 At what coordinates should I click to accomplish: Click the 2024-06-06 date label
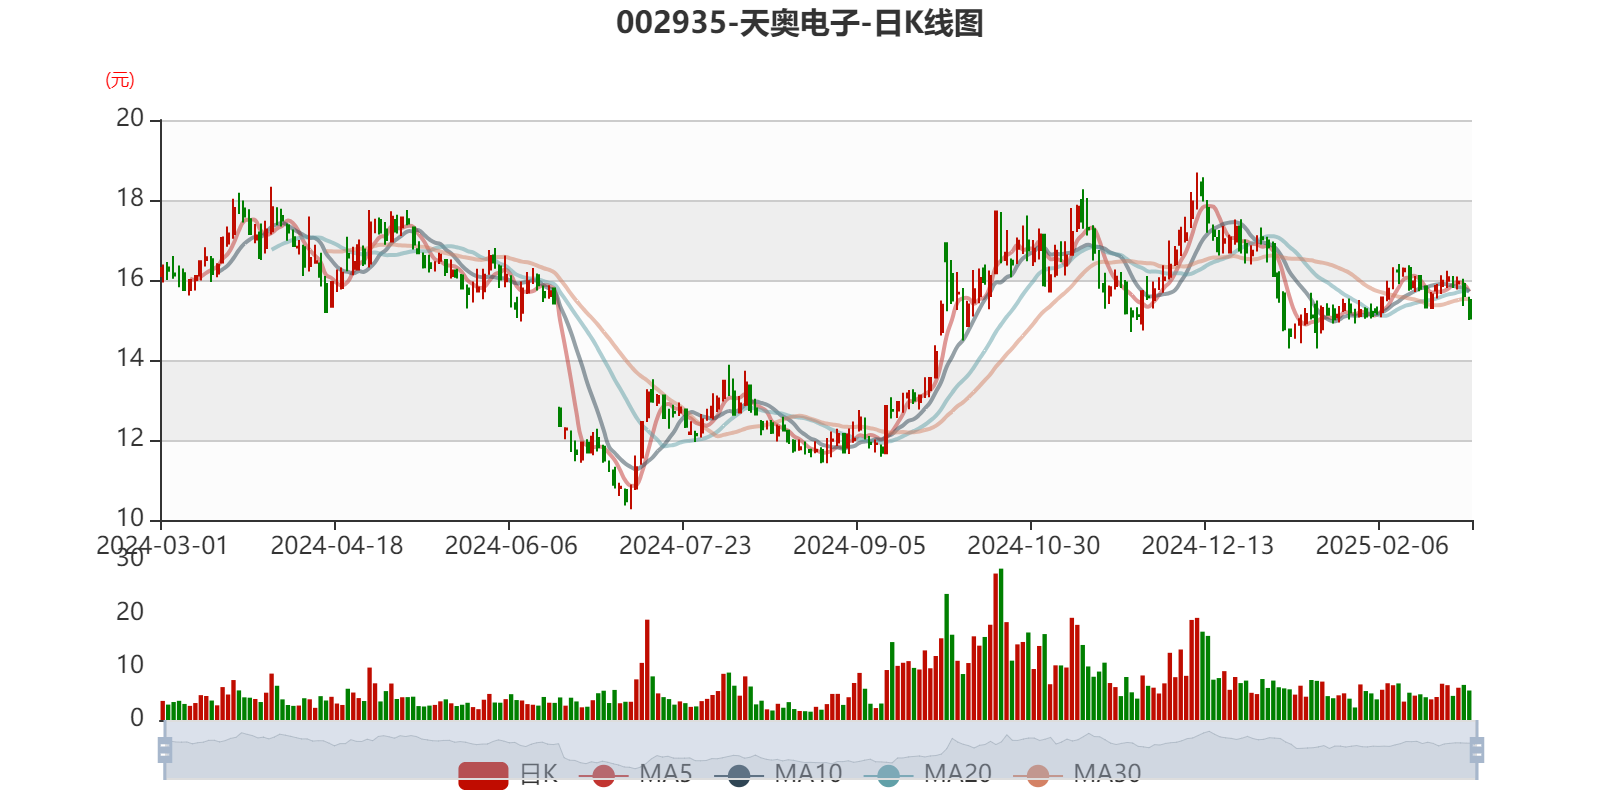click(511, 546)
